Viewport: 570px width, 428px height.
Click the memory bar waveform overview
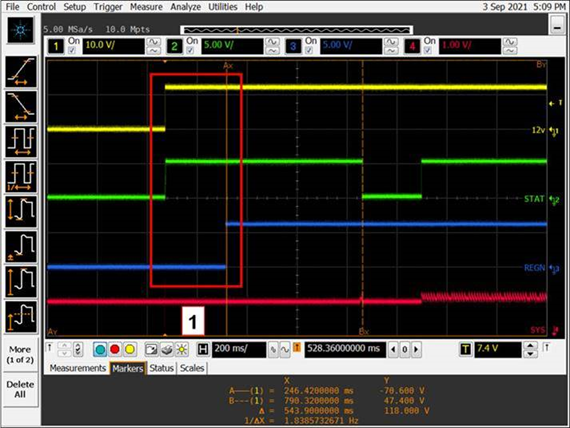click(x=296, y=30)
